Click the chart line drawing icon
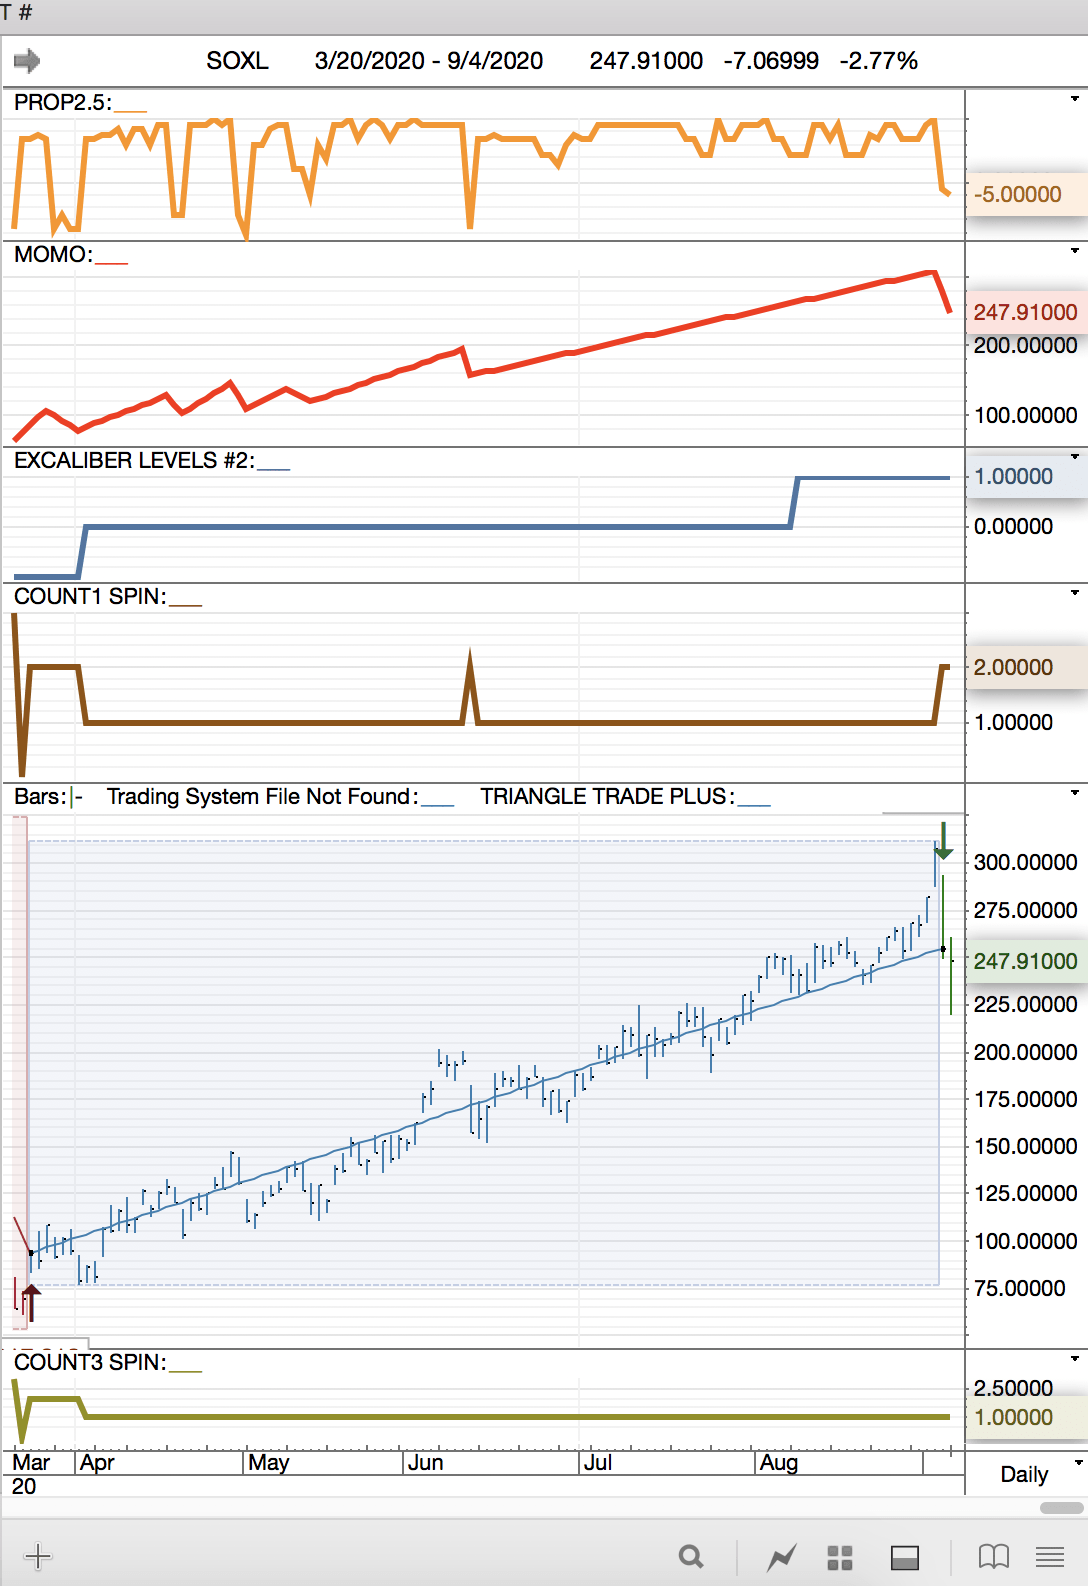 781,1557
